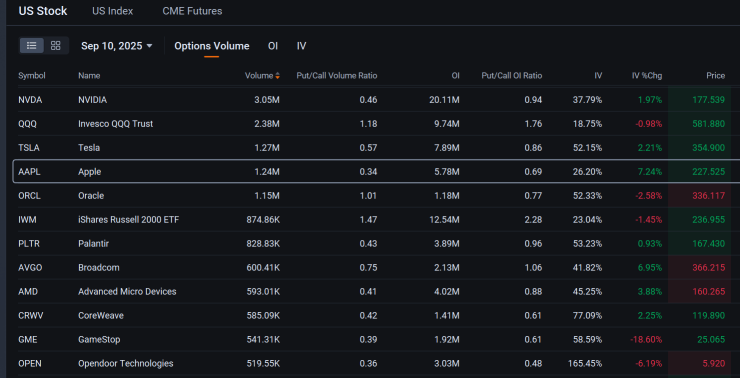Click the IV %Chg column header
This screenshot has width=740, height=378.
point(647,76)
